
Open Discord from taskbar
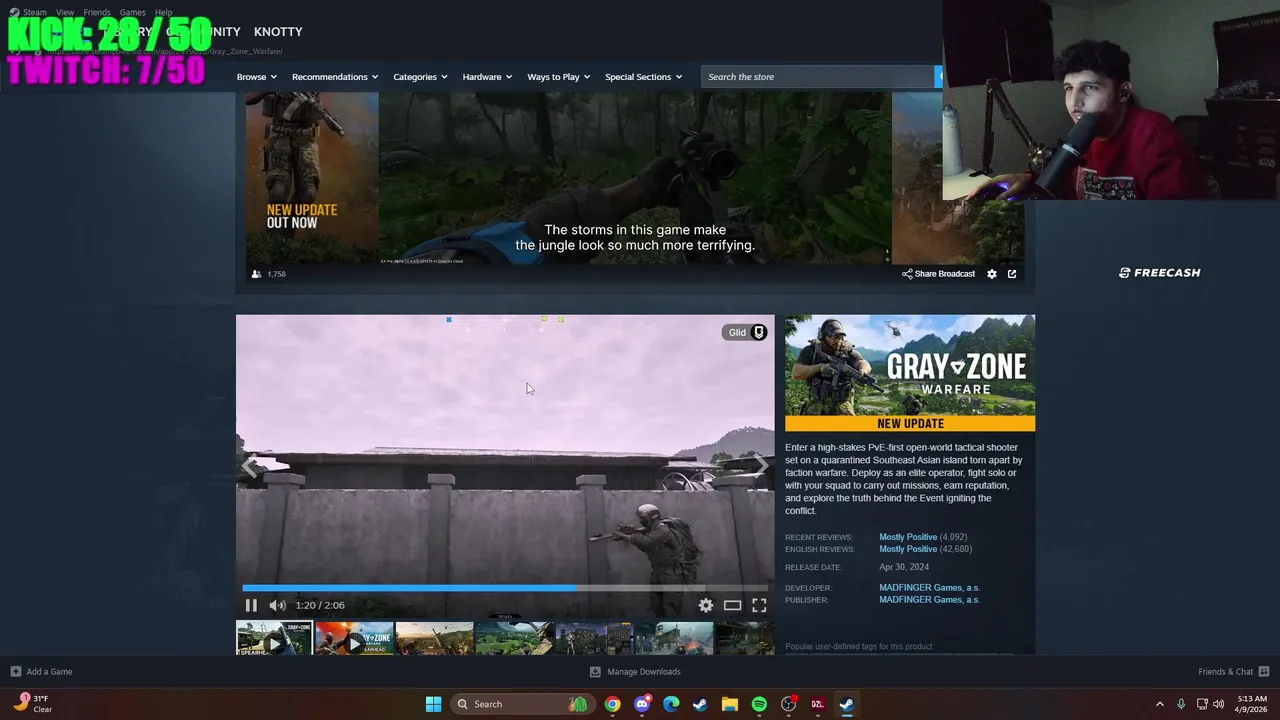pyautogui.click(x=642, y=704)
